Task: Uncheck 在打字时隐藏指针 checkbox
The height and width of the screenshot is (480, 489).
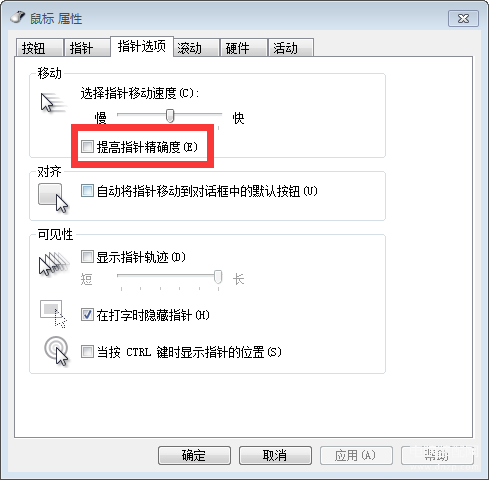Action: click(x=87, y=315)
